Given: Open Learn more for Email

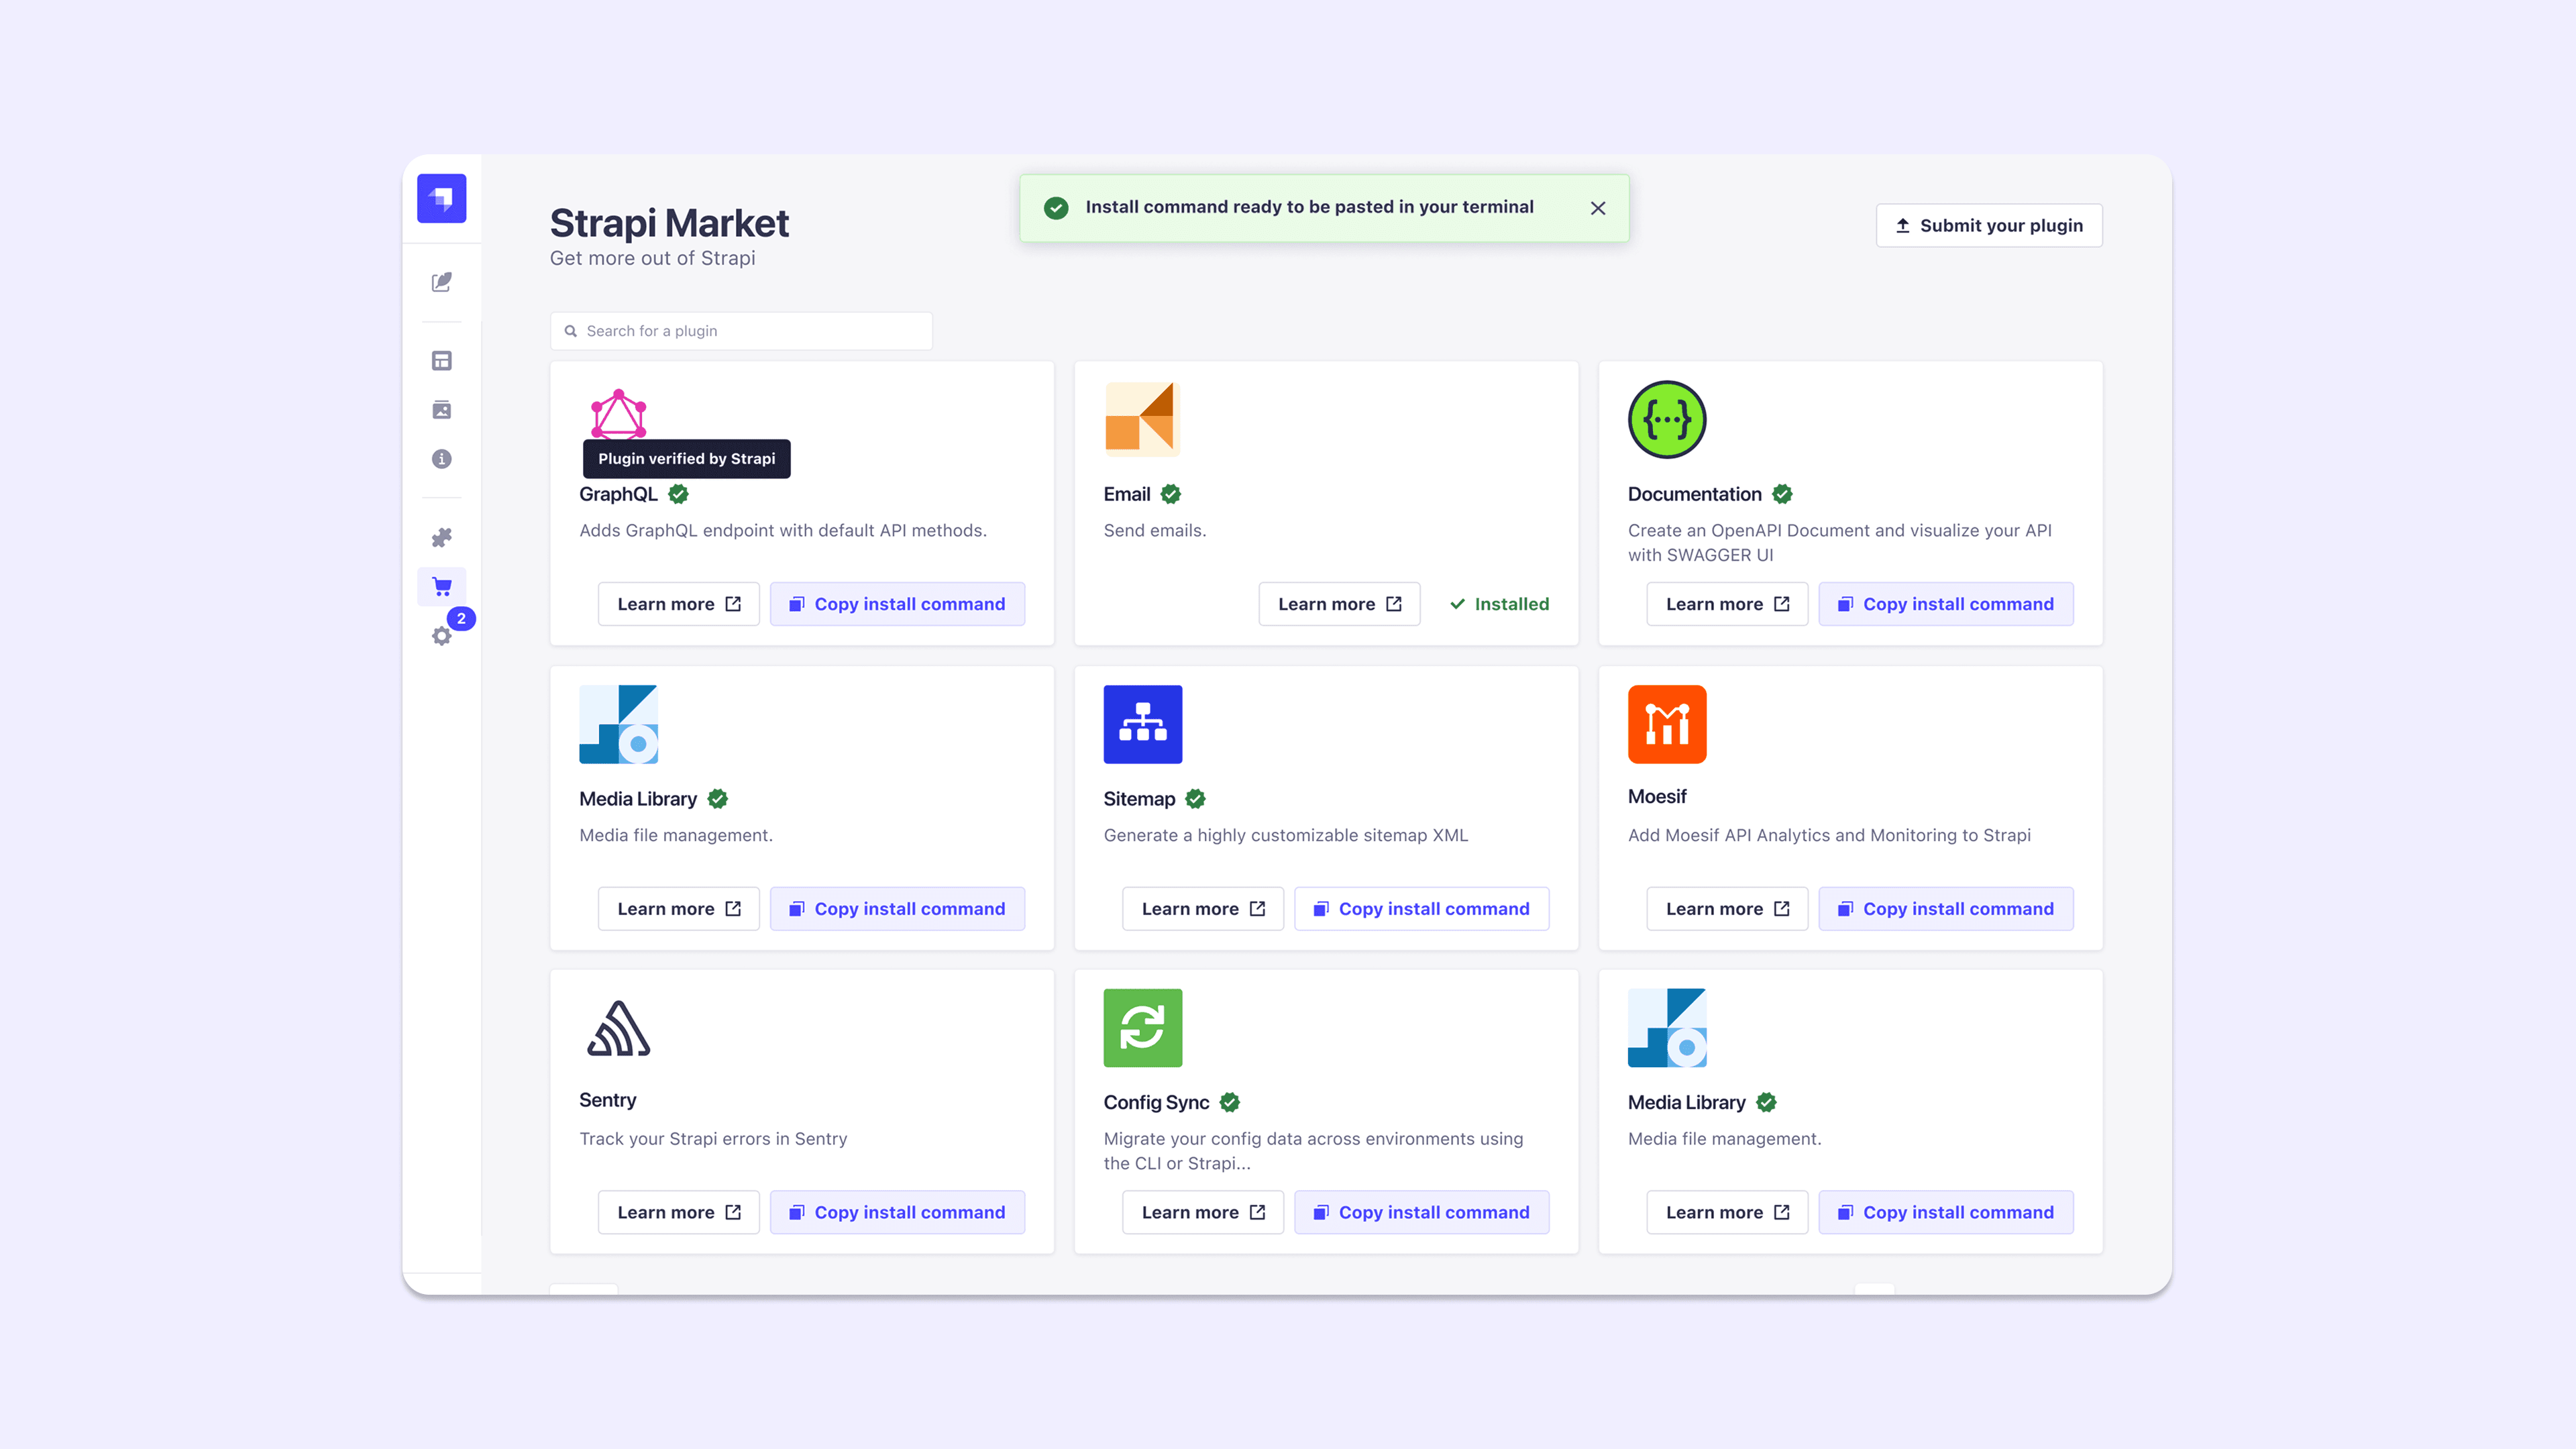Looking at the screenshot, I should (x=1339, y=604).
